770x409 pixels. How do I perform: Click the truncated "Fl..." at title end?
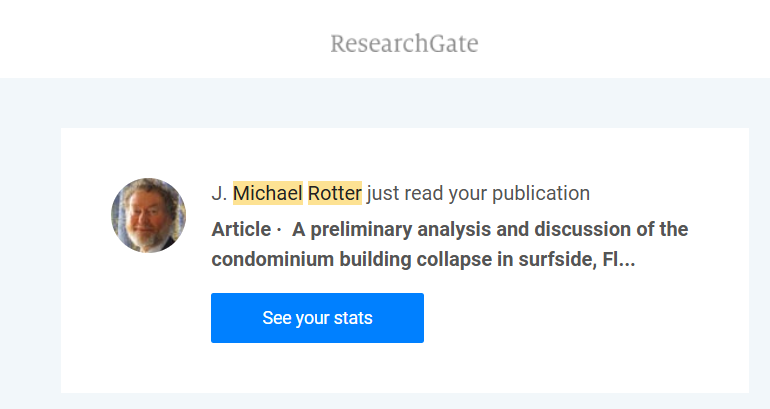coord(619,259)
